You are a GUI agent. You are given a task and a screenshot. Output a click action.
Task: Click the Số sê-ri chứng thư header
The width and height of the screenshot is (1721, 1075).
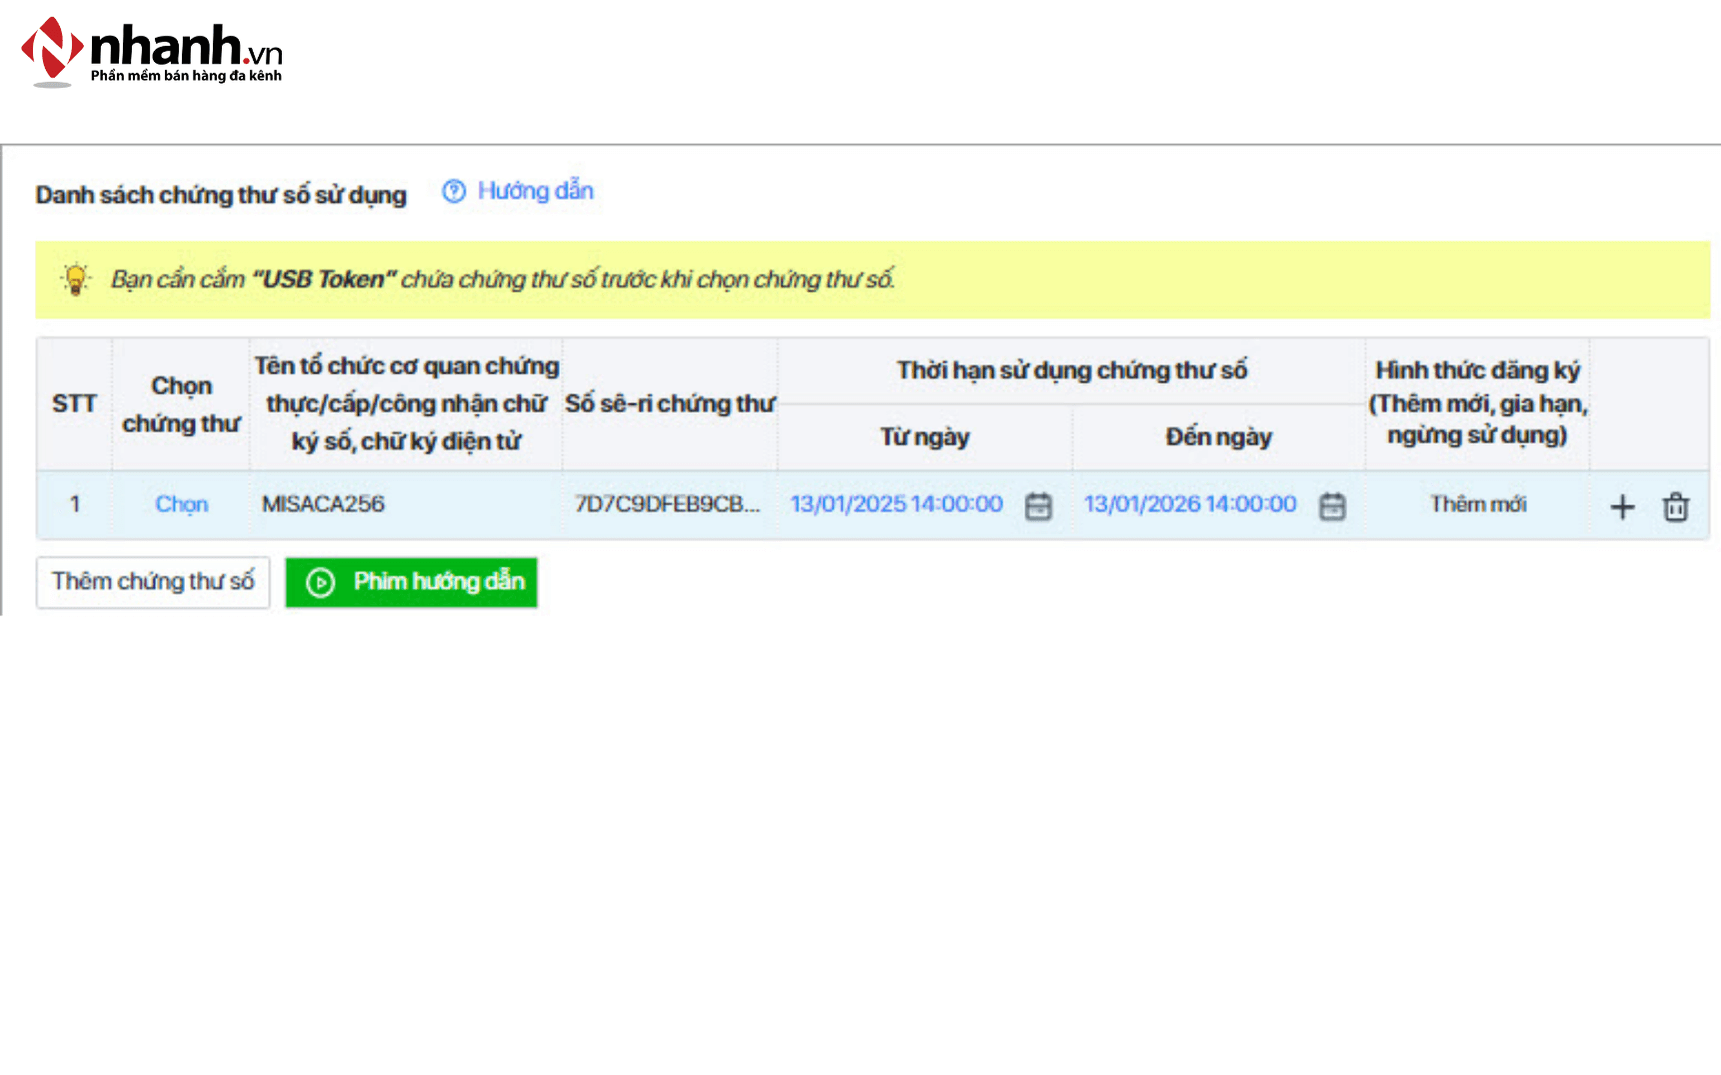click(669, 404)
